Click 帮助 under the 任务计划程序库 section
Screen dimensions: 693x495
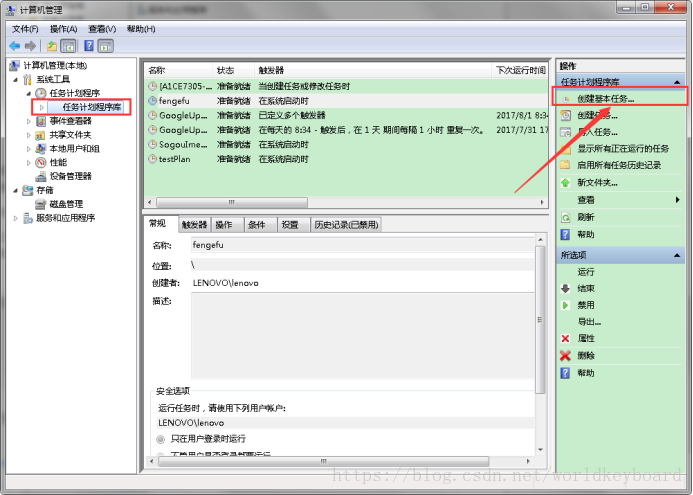(586, 235)
